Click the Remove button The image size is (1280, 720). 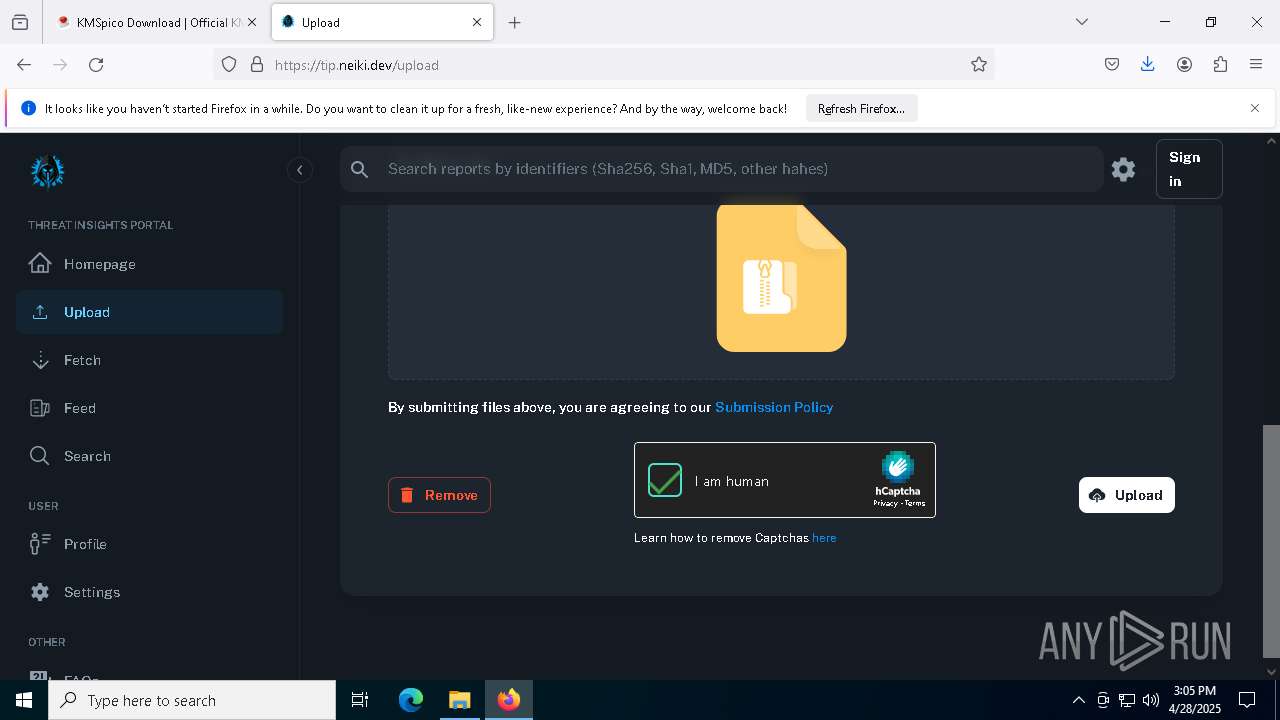(439, 495)
